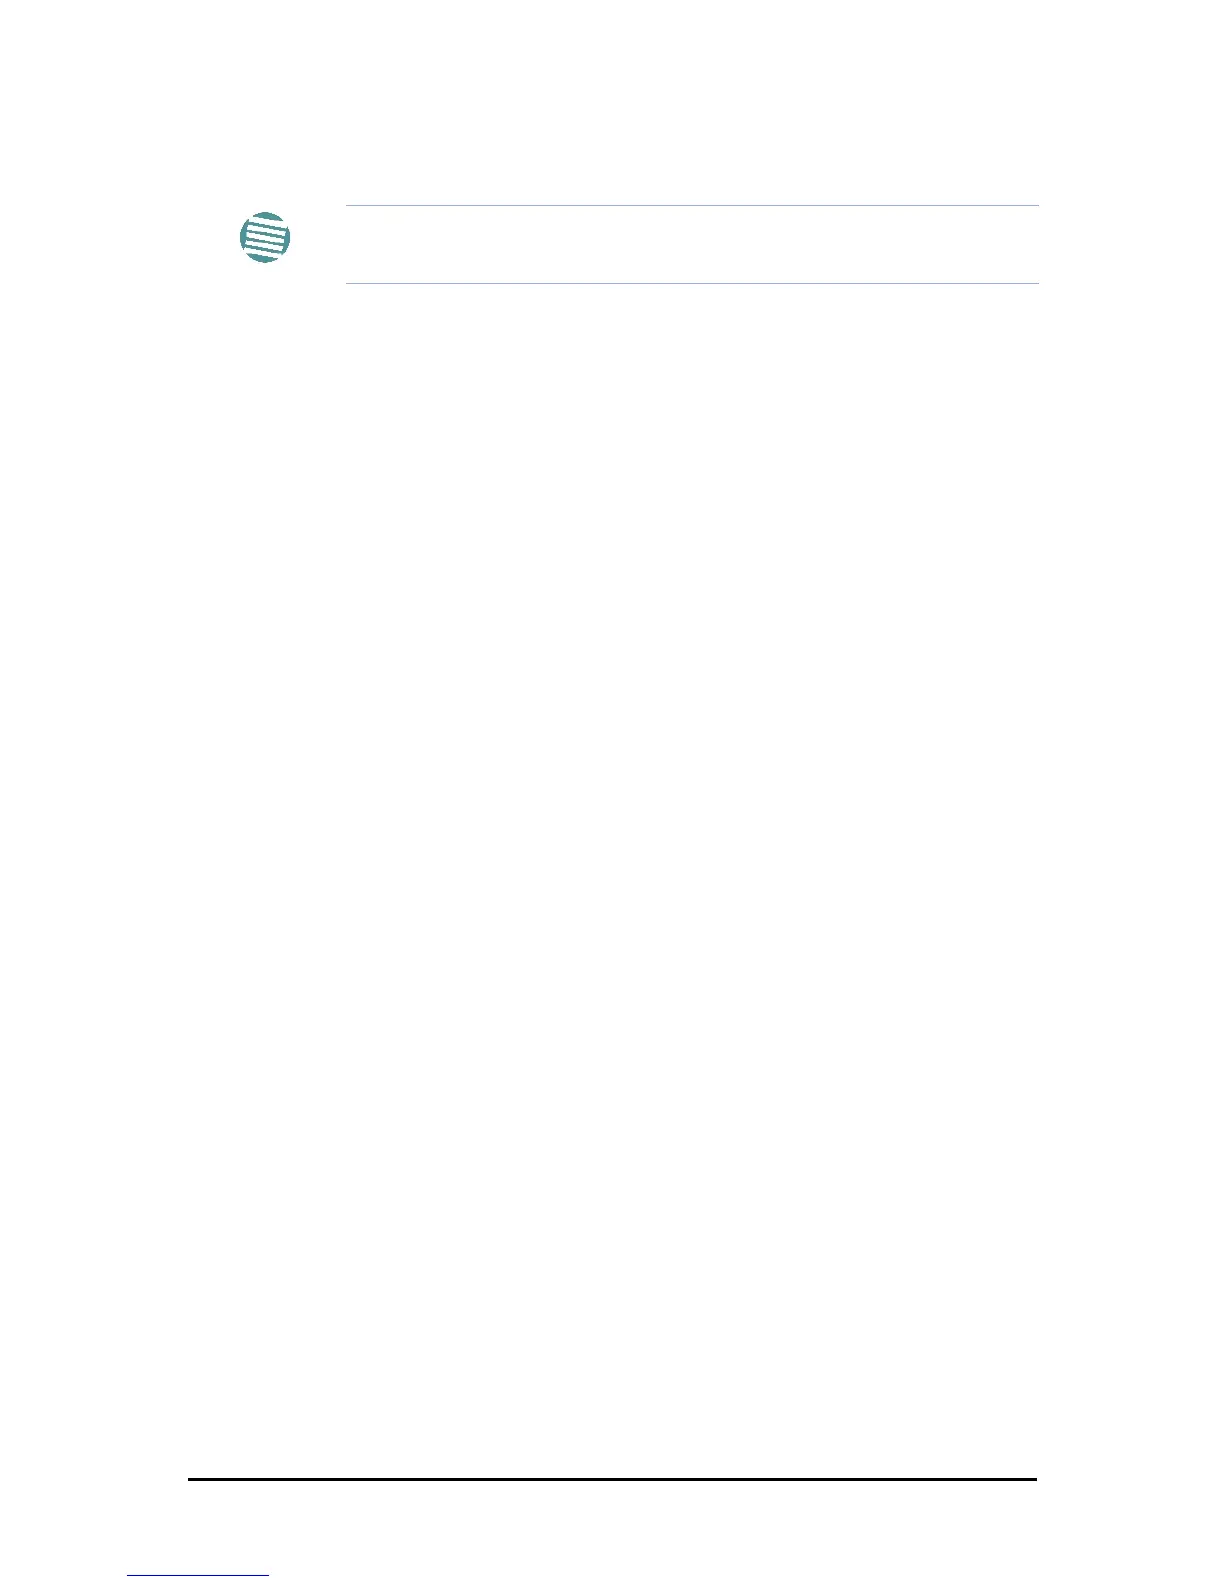Click the white header area above note box
The height and width of the screenshot is (1584, 1224).
tap(612, 100)
